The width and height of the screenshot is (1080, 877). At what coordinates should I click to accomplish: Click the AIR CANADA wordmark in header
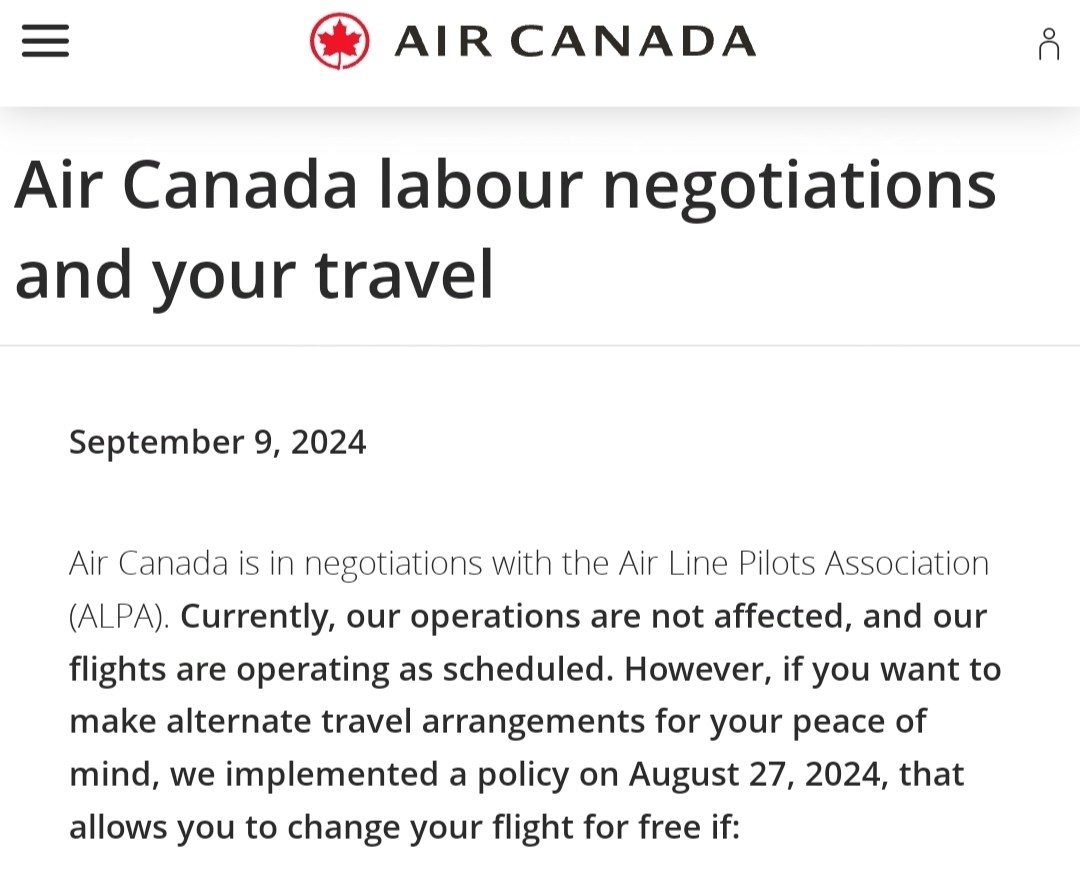tap(575, 42)
